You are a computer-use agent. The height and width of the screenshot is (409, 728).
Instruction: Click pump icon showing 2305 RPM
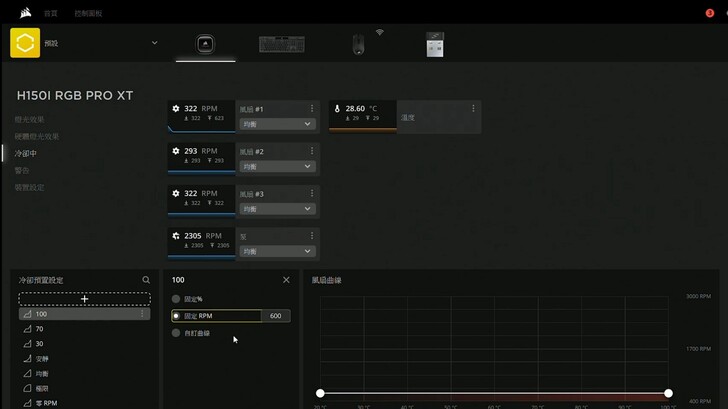tap(176, 236)
